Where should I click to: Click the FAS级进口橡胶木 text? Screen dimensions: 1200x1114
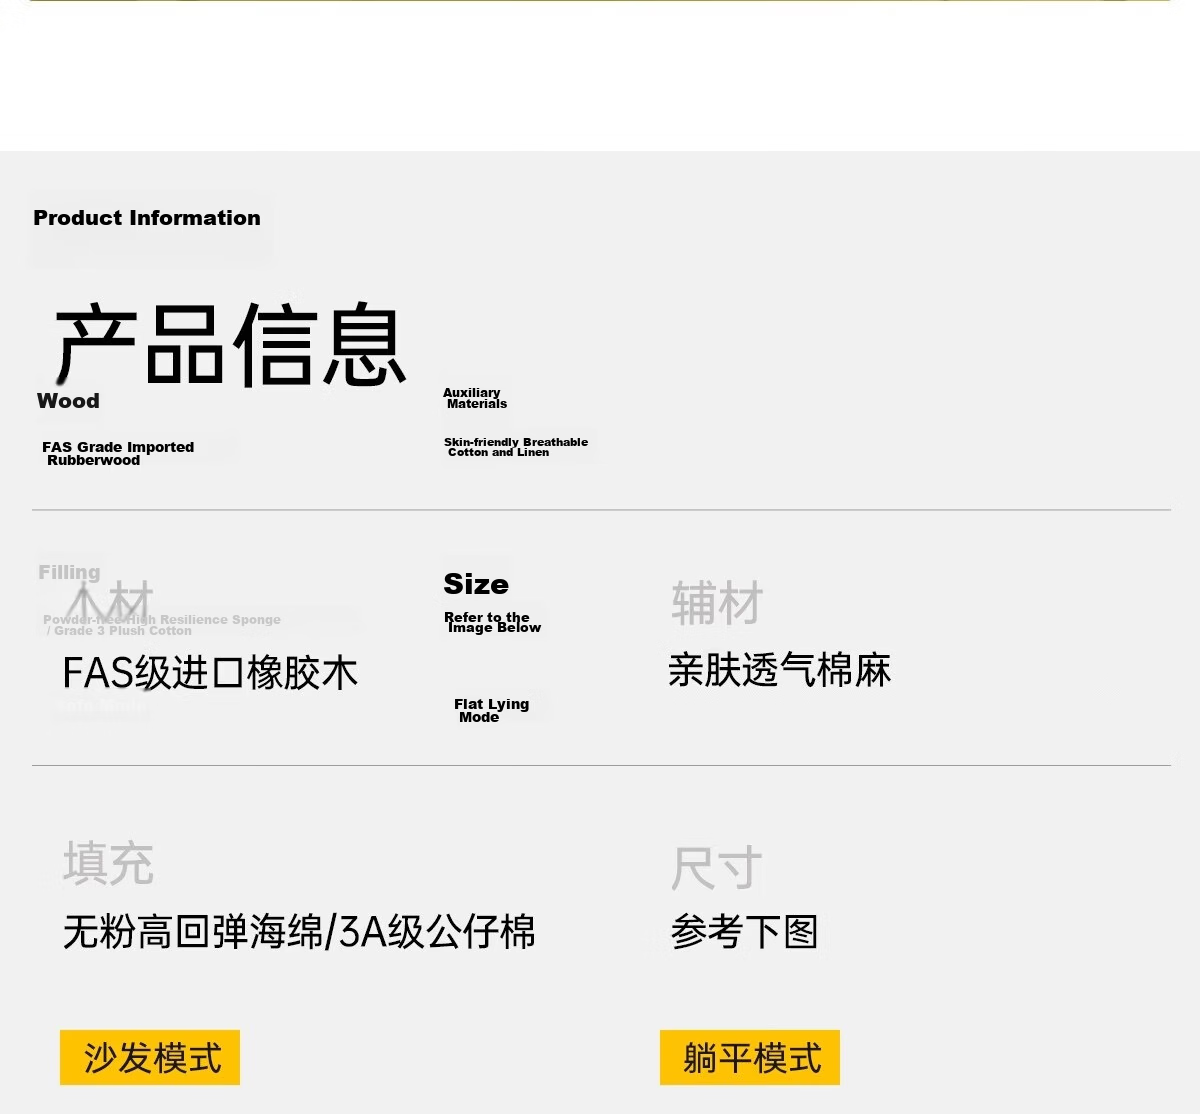(x=210, y=673)
